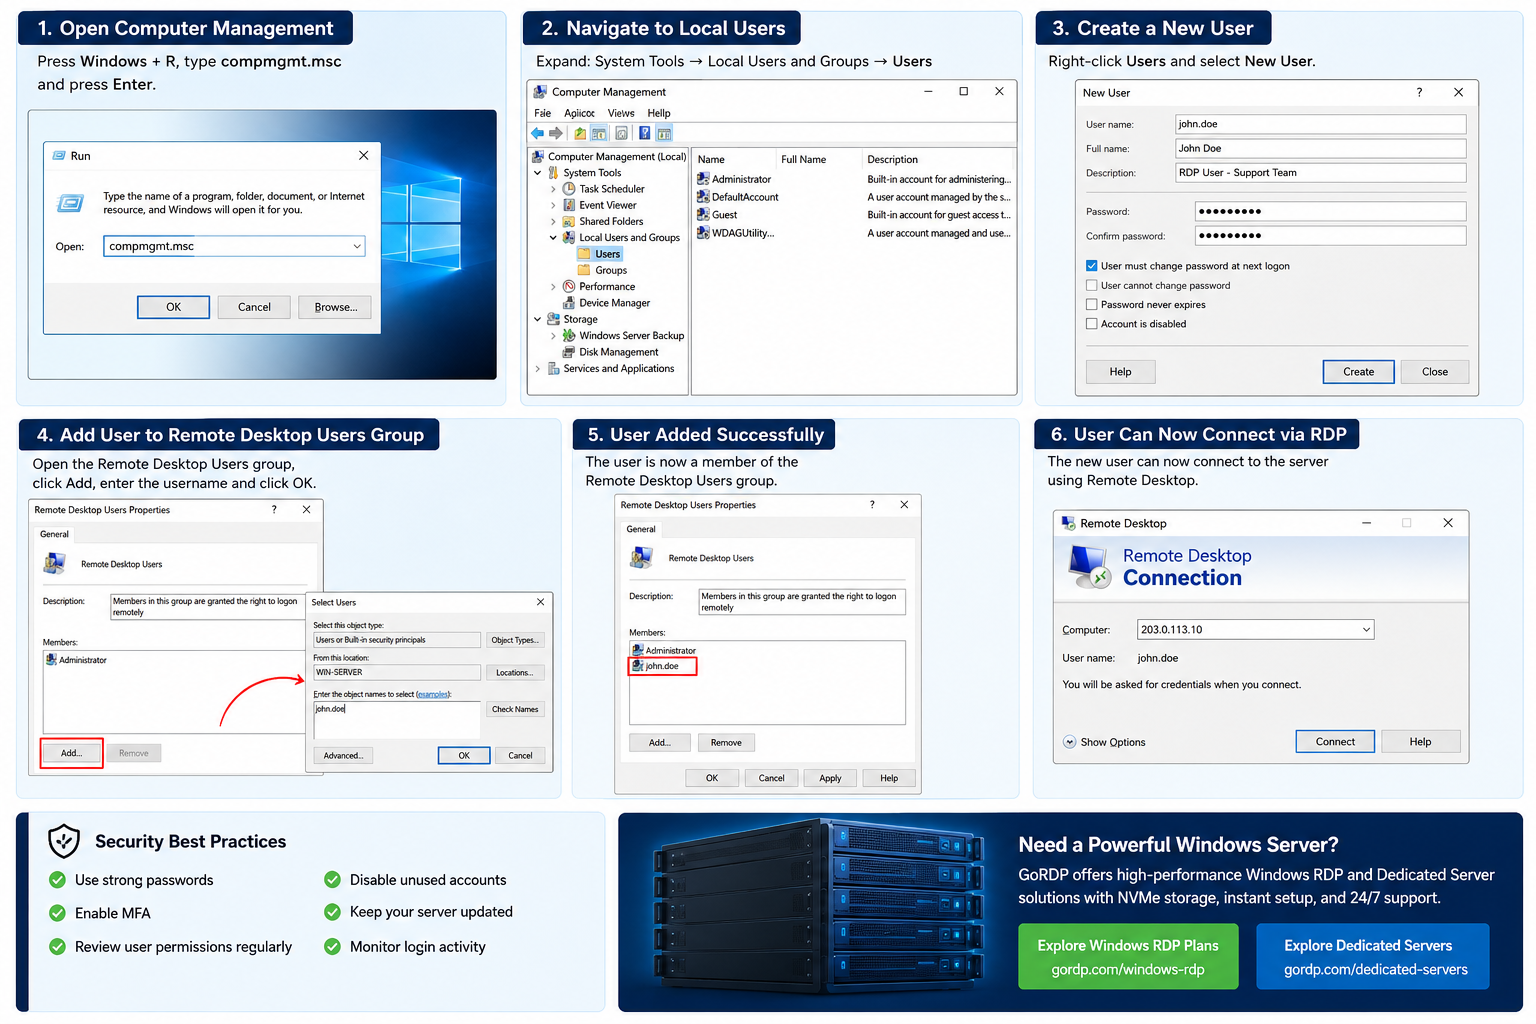This screenshot has height=1024, width=1536.
Task: Toggle the rightmost Action Pane toolbar icon
Action: pyautogui.click(x=664, y=133)
